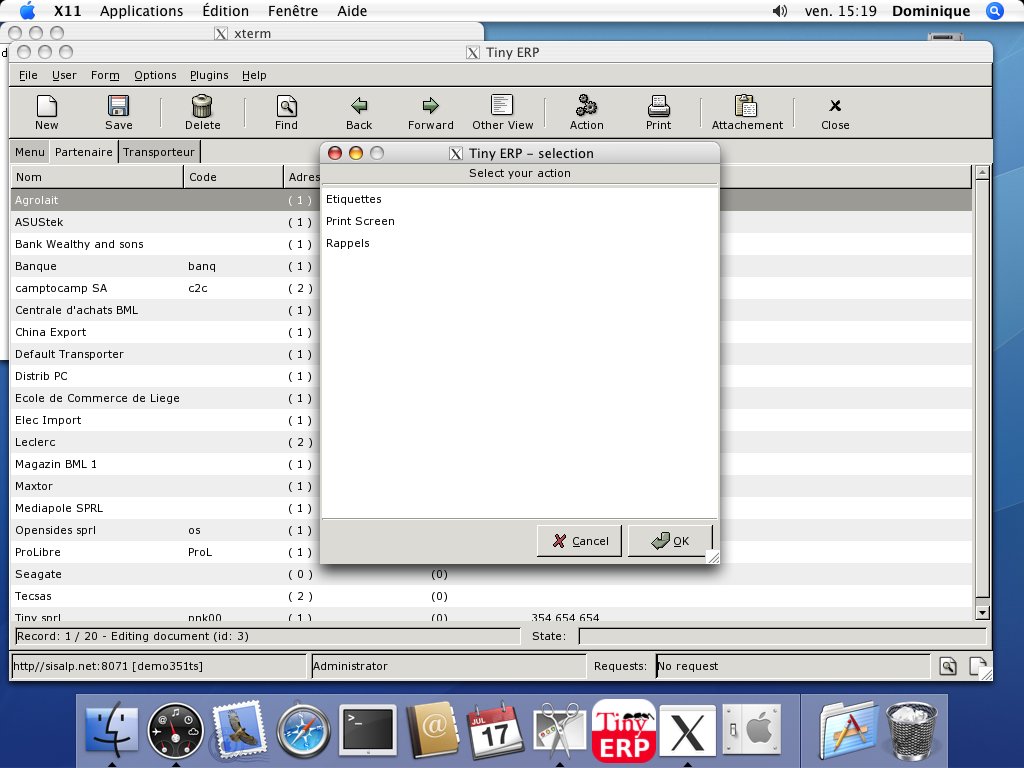Select the Leclerc partner row

tap(165, 442)
